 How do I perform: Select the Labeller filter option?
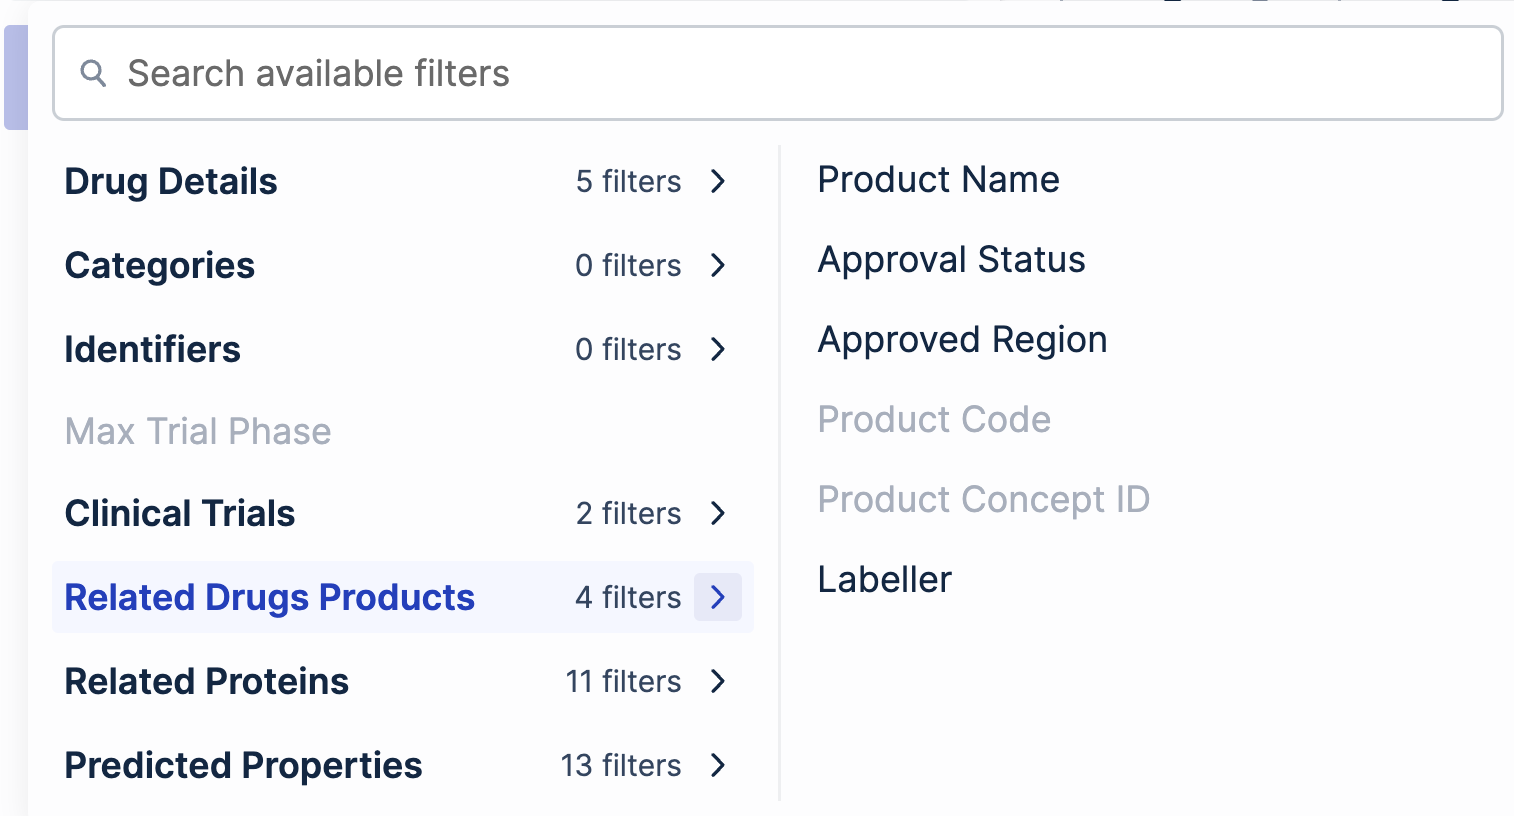click(885, 580)
